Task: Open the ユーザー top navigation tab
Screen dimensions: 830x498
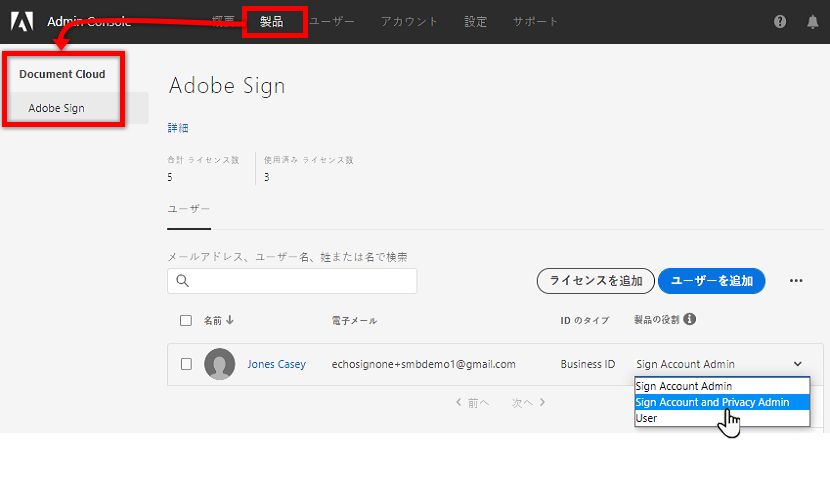Action: [x=332, y=22]
